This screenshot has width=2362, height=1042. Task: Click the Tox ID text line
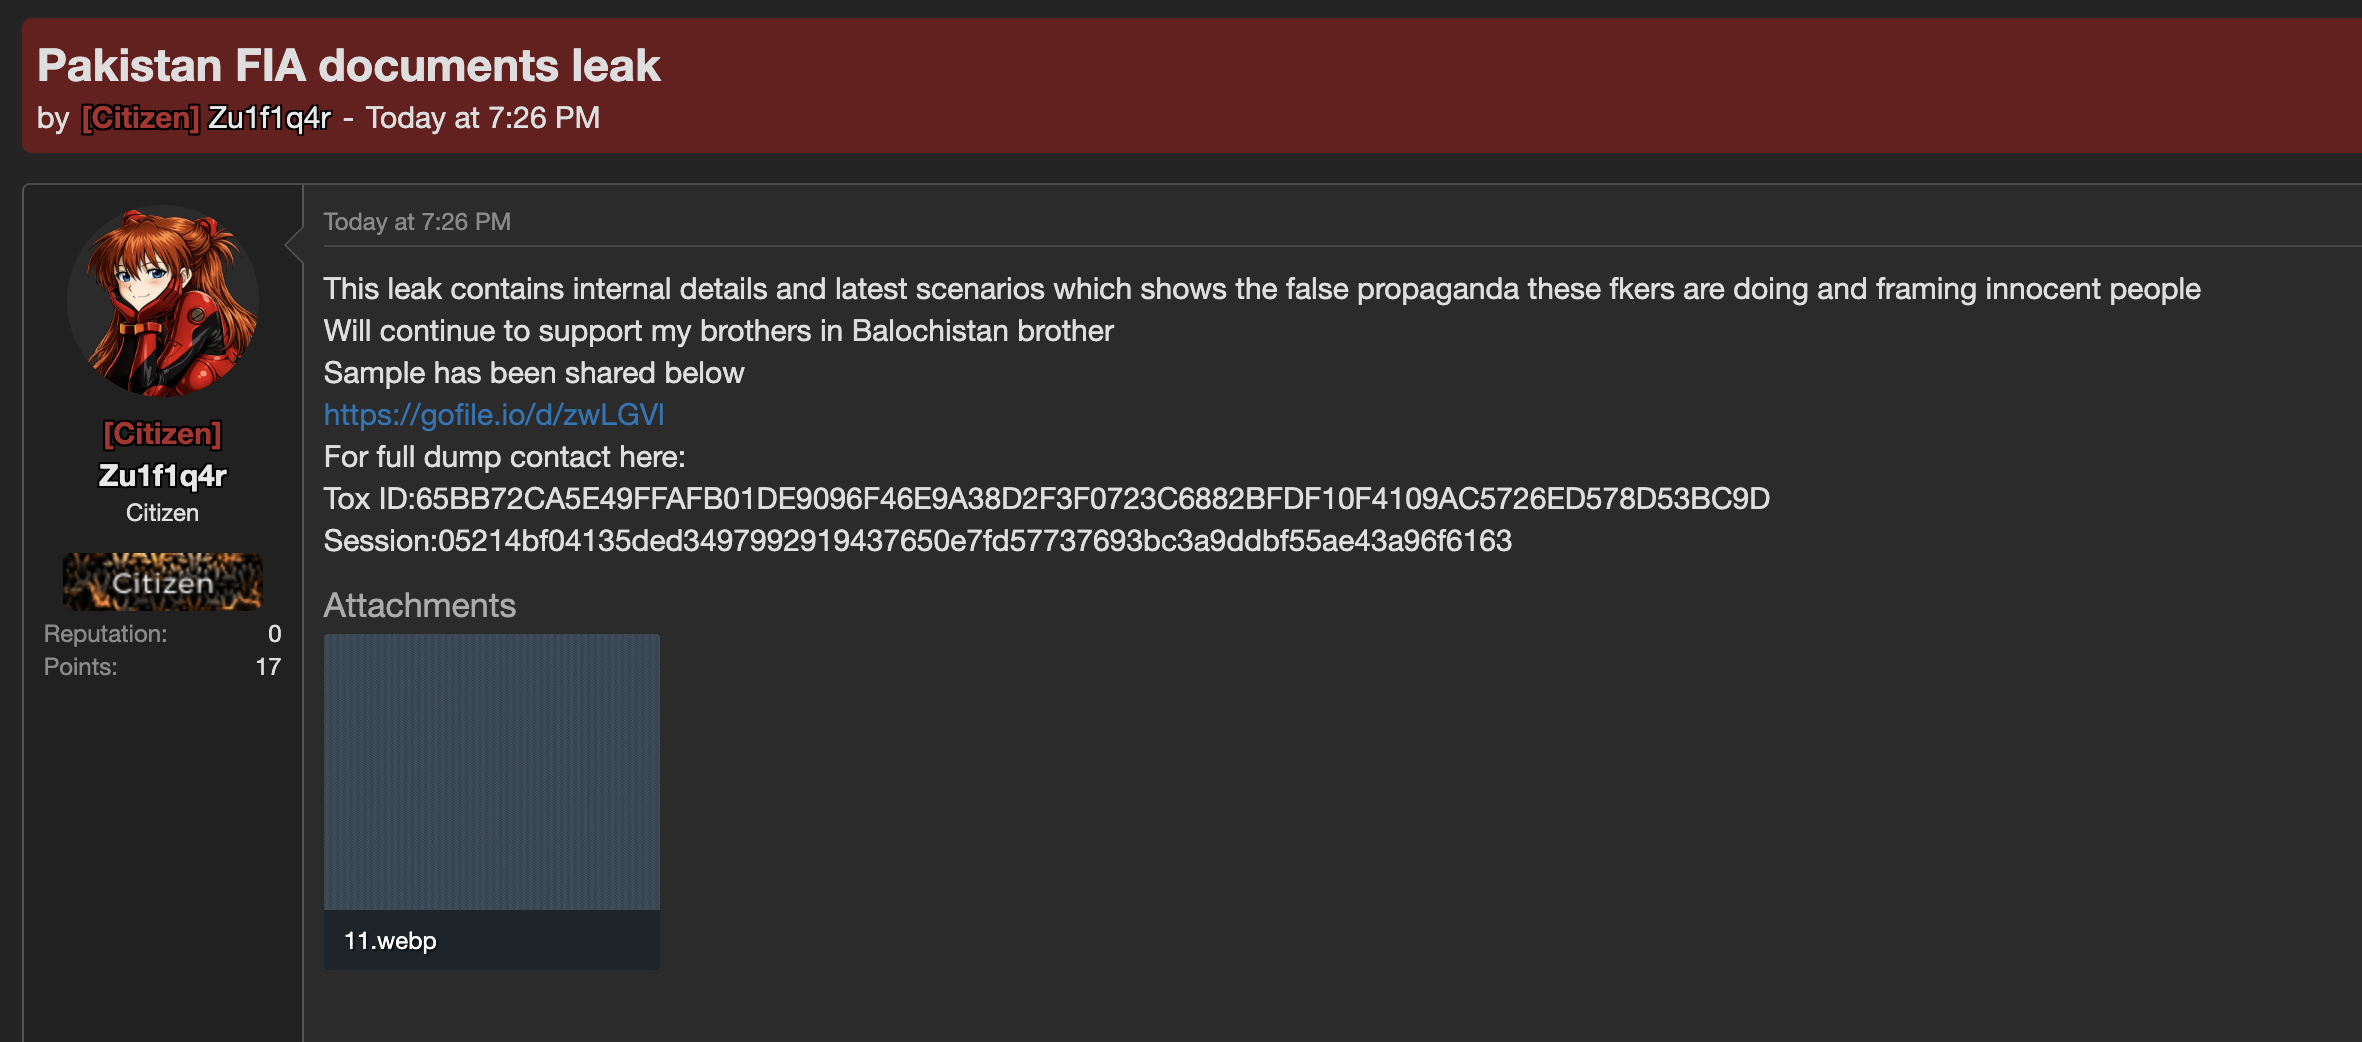pyautogui.click(x=1047, y=499)
